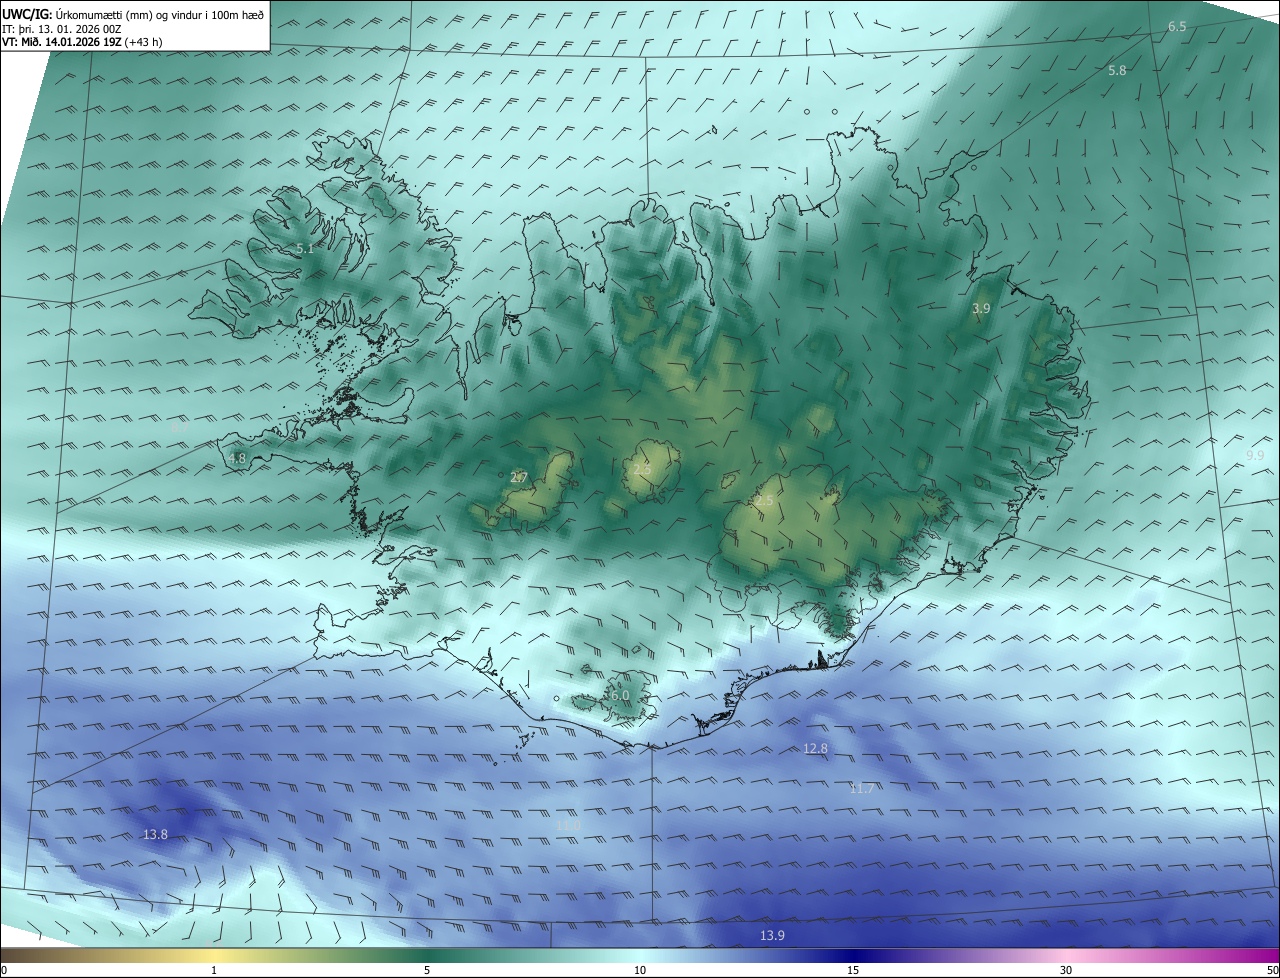Click the 13.8 value in the southwest sea

(155, 835)
